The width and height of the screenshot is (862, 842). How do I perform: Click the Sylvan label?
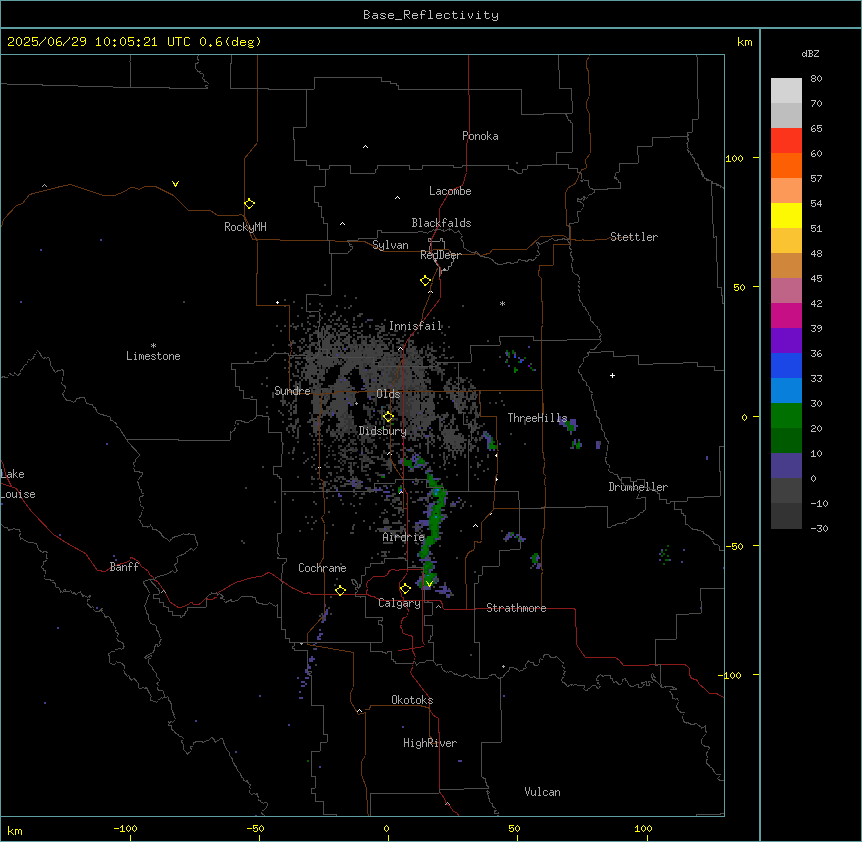390,245
